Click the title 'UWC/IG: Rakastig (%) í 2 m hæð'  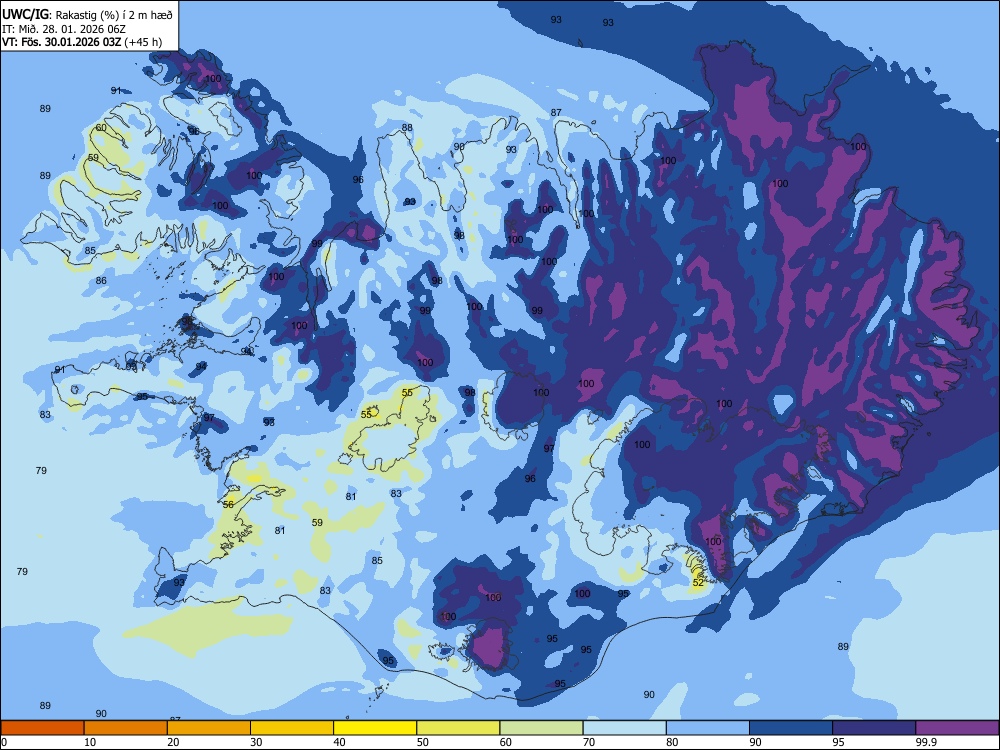click(x=87, y=14)
